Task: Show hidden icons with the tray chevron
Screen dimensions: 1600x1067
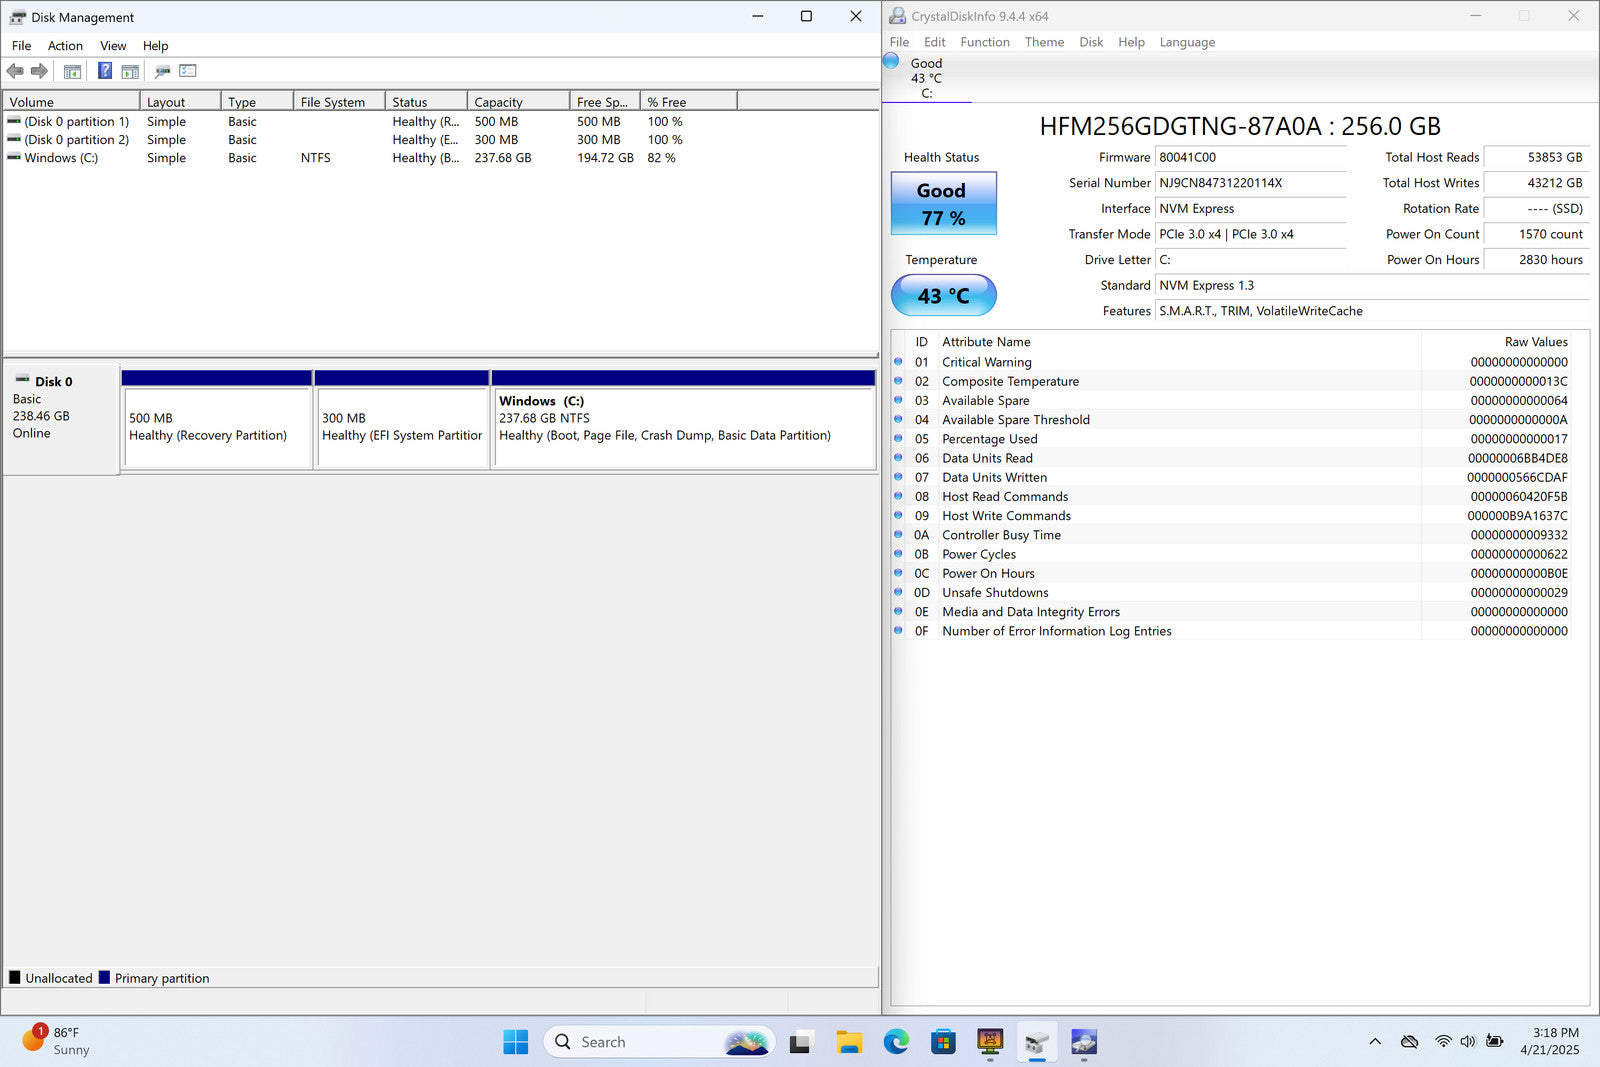Action: click(x=1375, y=1042)
